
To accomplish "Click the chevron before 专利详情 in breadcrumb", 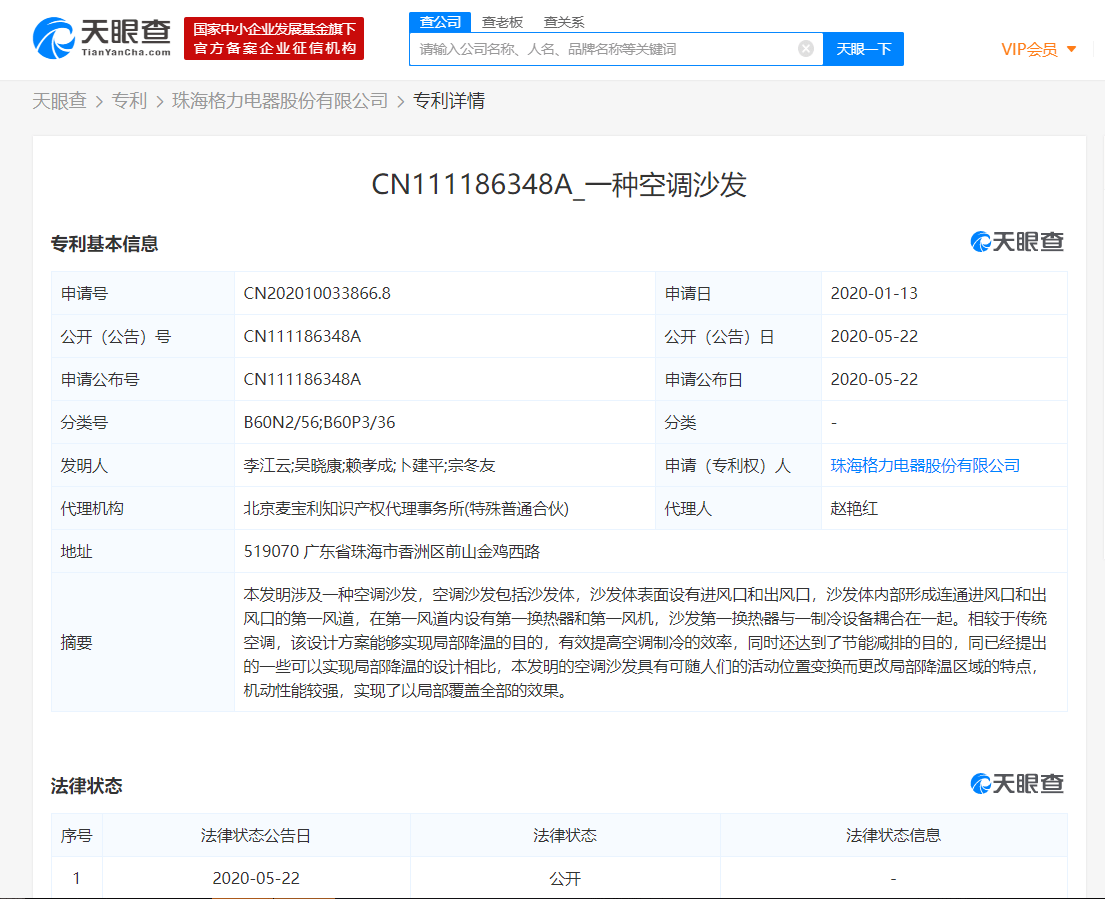I will 401,101.
